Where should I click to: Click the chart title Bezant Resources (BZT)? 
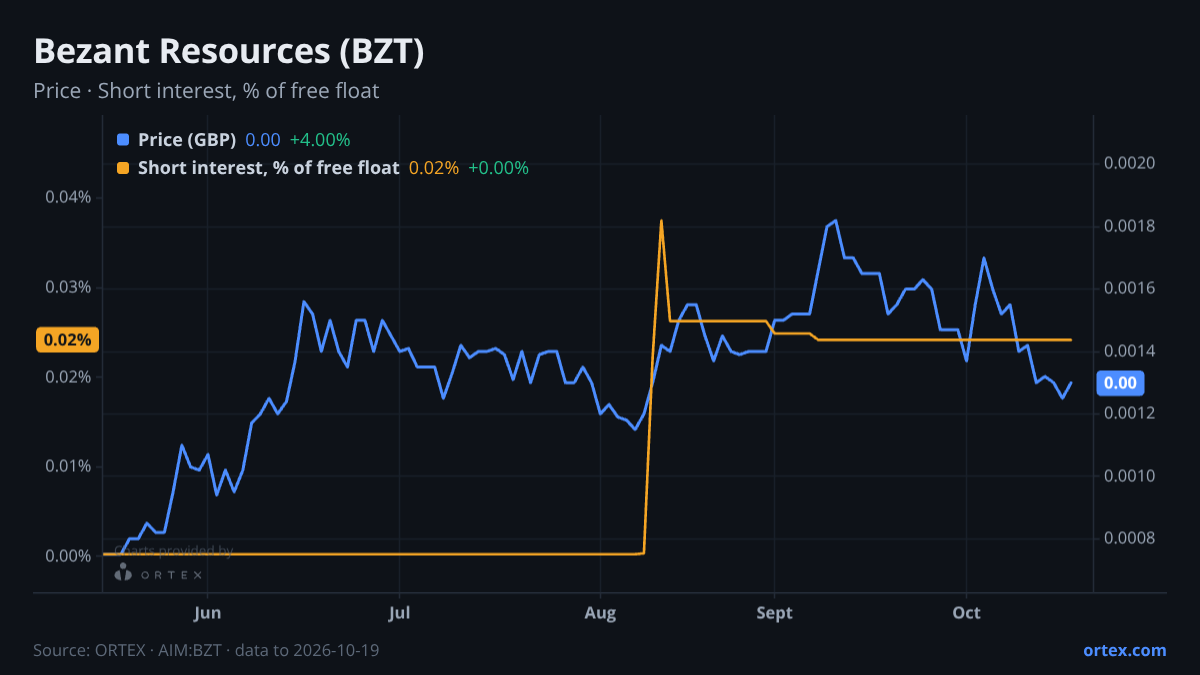click(229, 52)
